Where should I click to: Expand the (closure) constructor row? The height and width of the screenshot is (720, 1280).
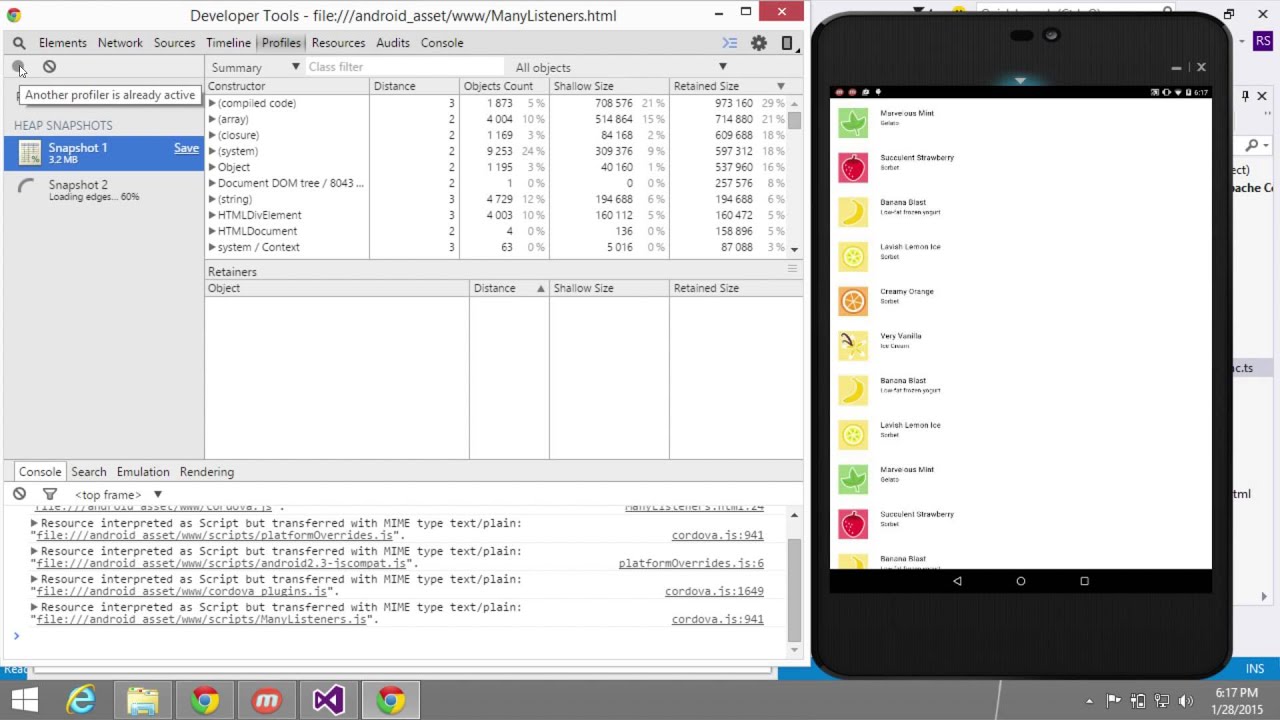pyautogui.click(x=212, y=135)
